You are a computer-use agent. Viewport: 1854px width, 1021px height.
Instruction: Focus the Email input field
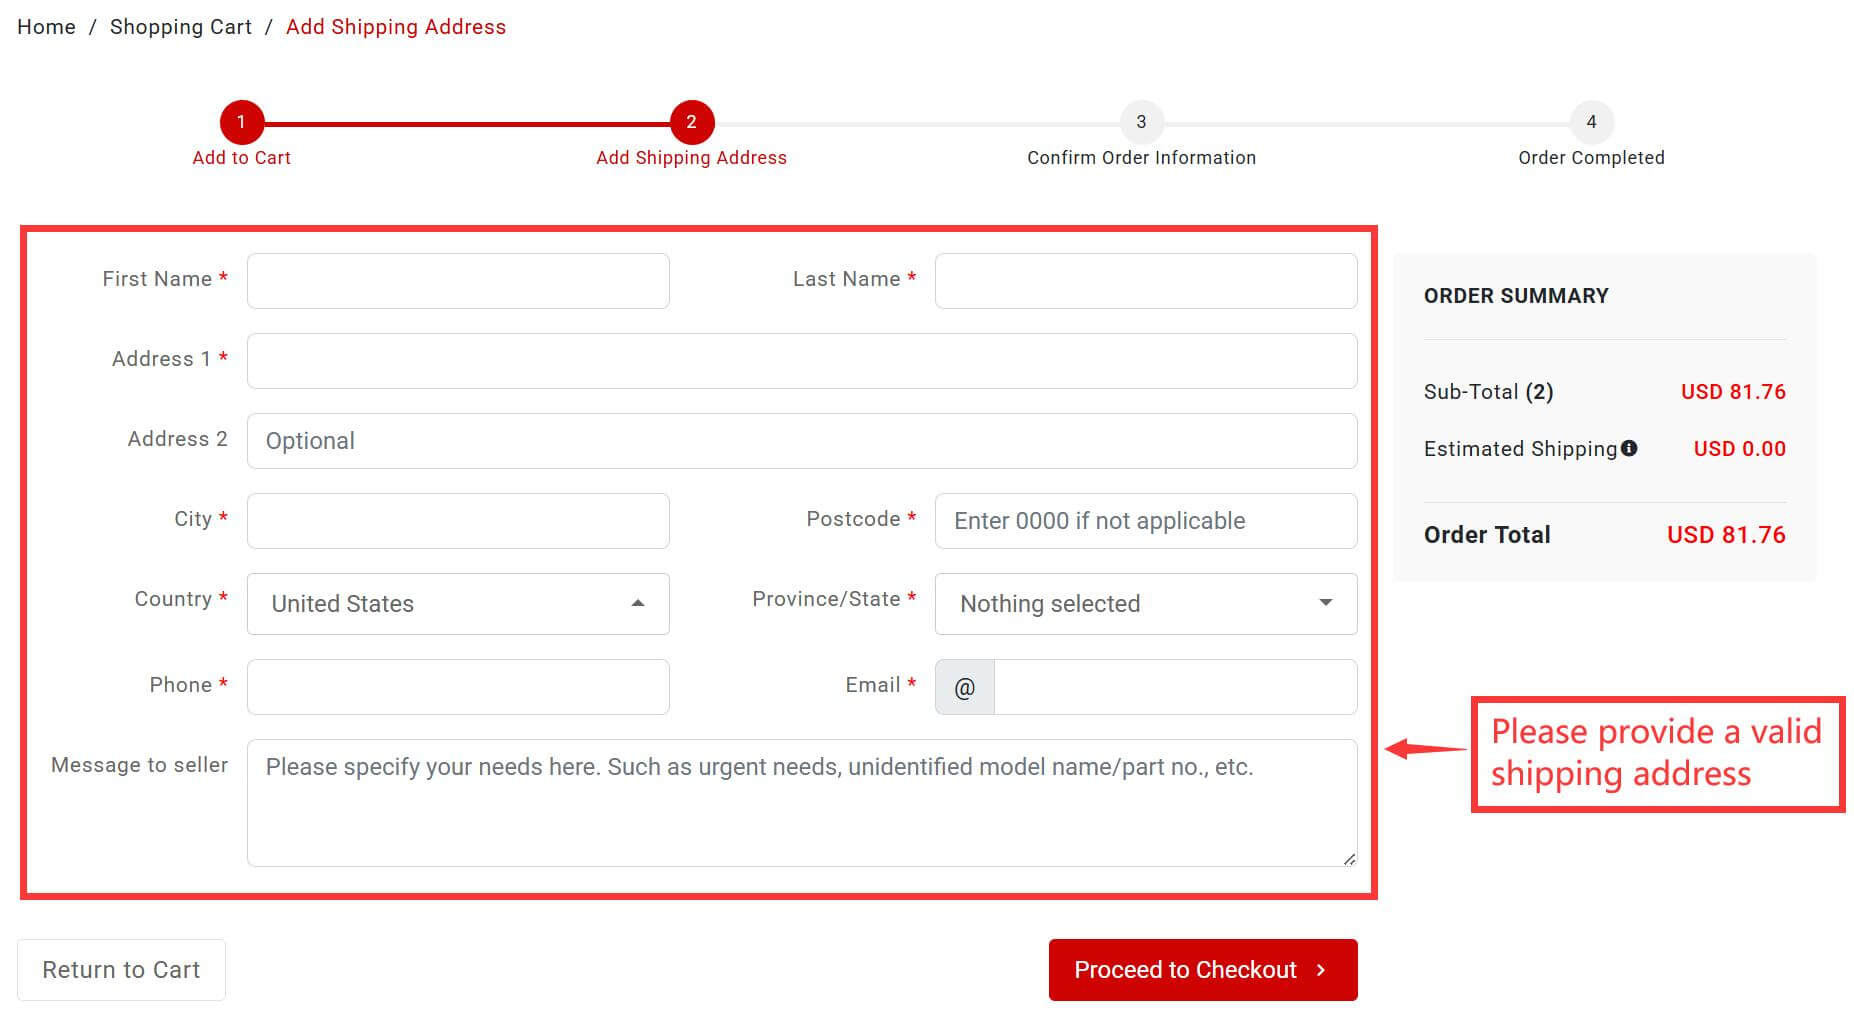point(1176,687)
